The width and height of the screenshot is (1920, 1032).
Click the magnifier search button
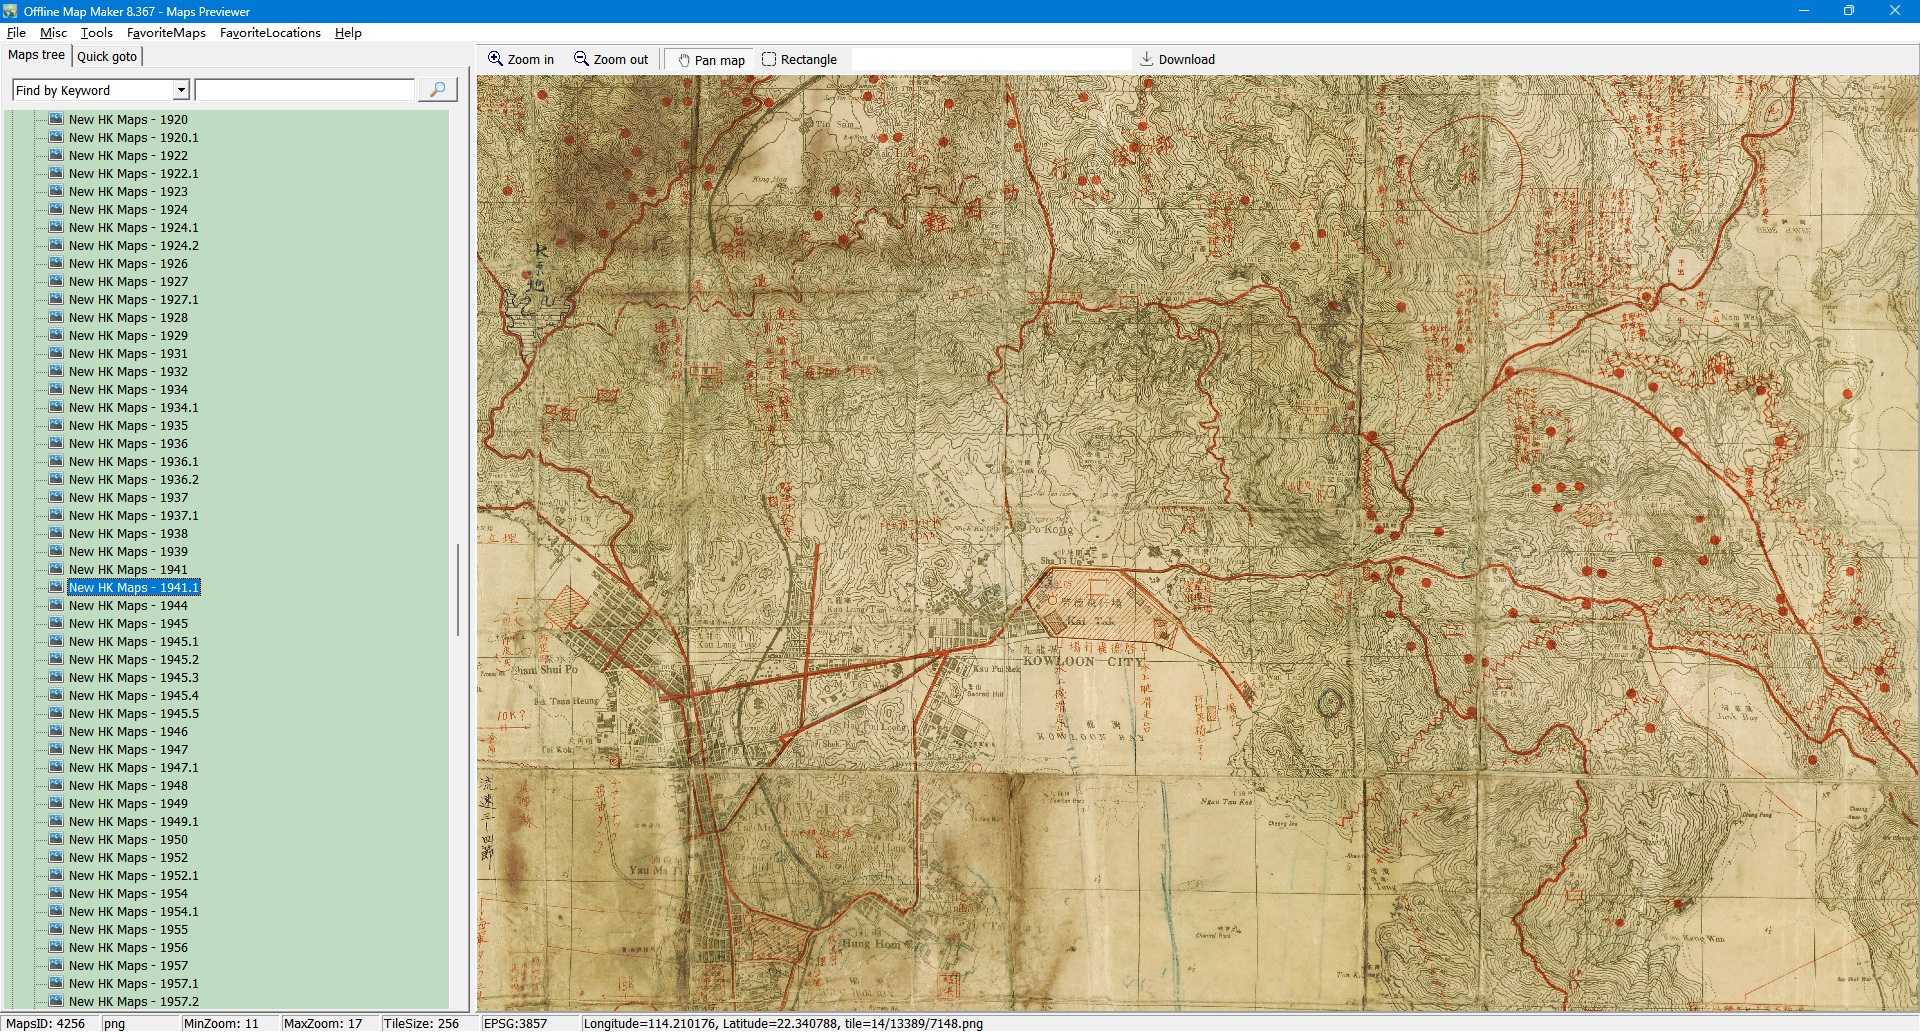[437, 90]
